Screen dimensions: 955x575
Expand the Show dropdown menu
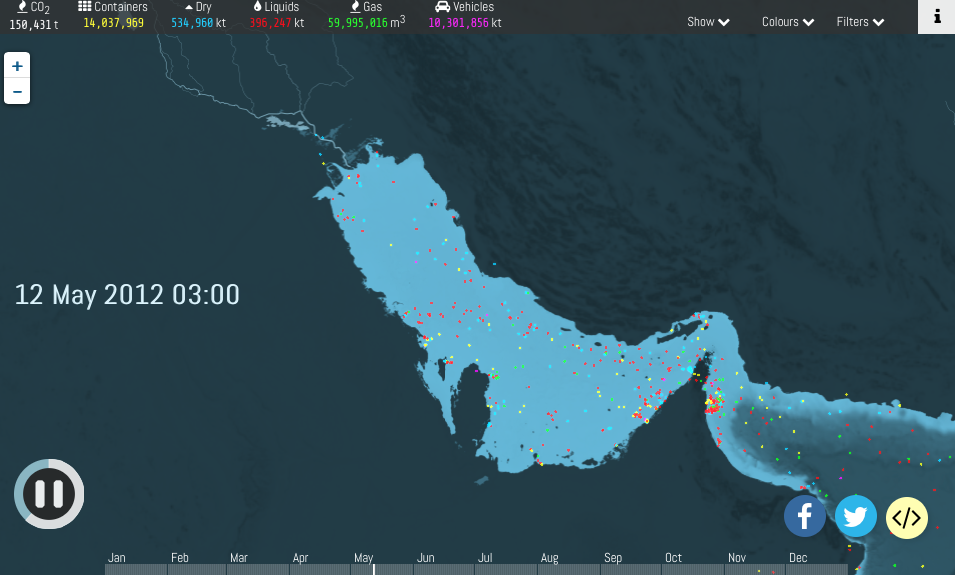pyautogui.click(x=708, y=22)
